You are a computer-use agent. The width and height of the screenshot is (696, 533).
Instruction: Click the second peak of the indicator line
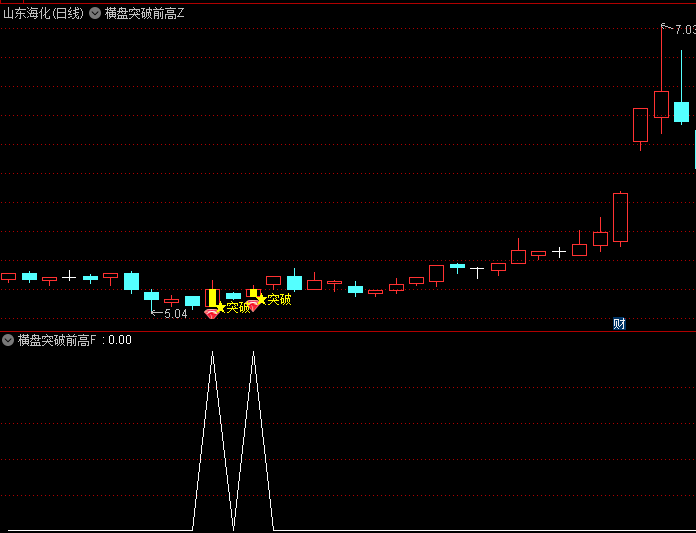pyautogui.click(x=253, y=353)
